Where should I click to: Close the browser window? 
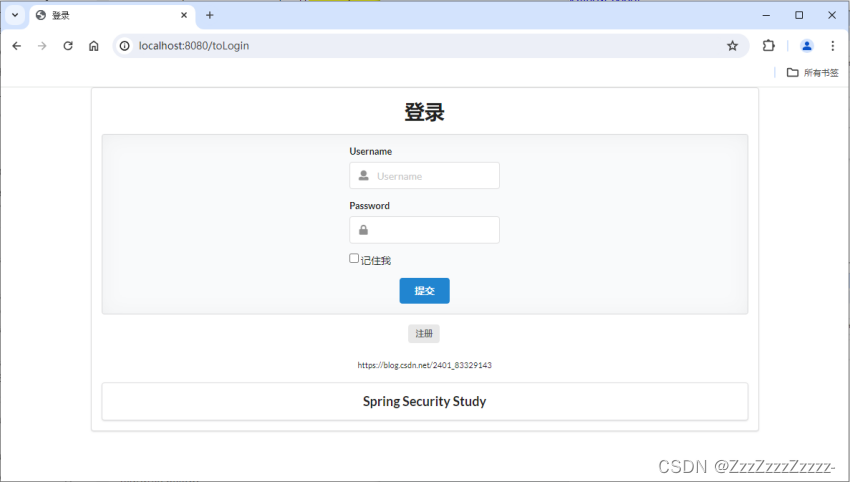point(832,15)
